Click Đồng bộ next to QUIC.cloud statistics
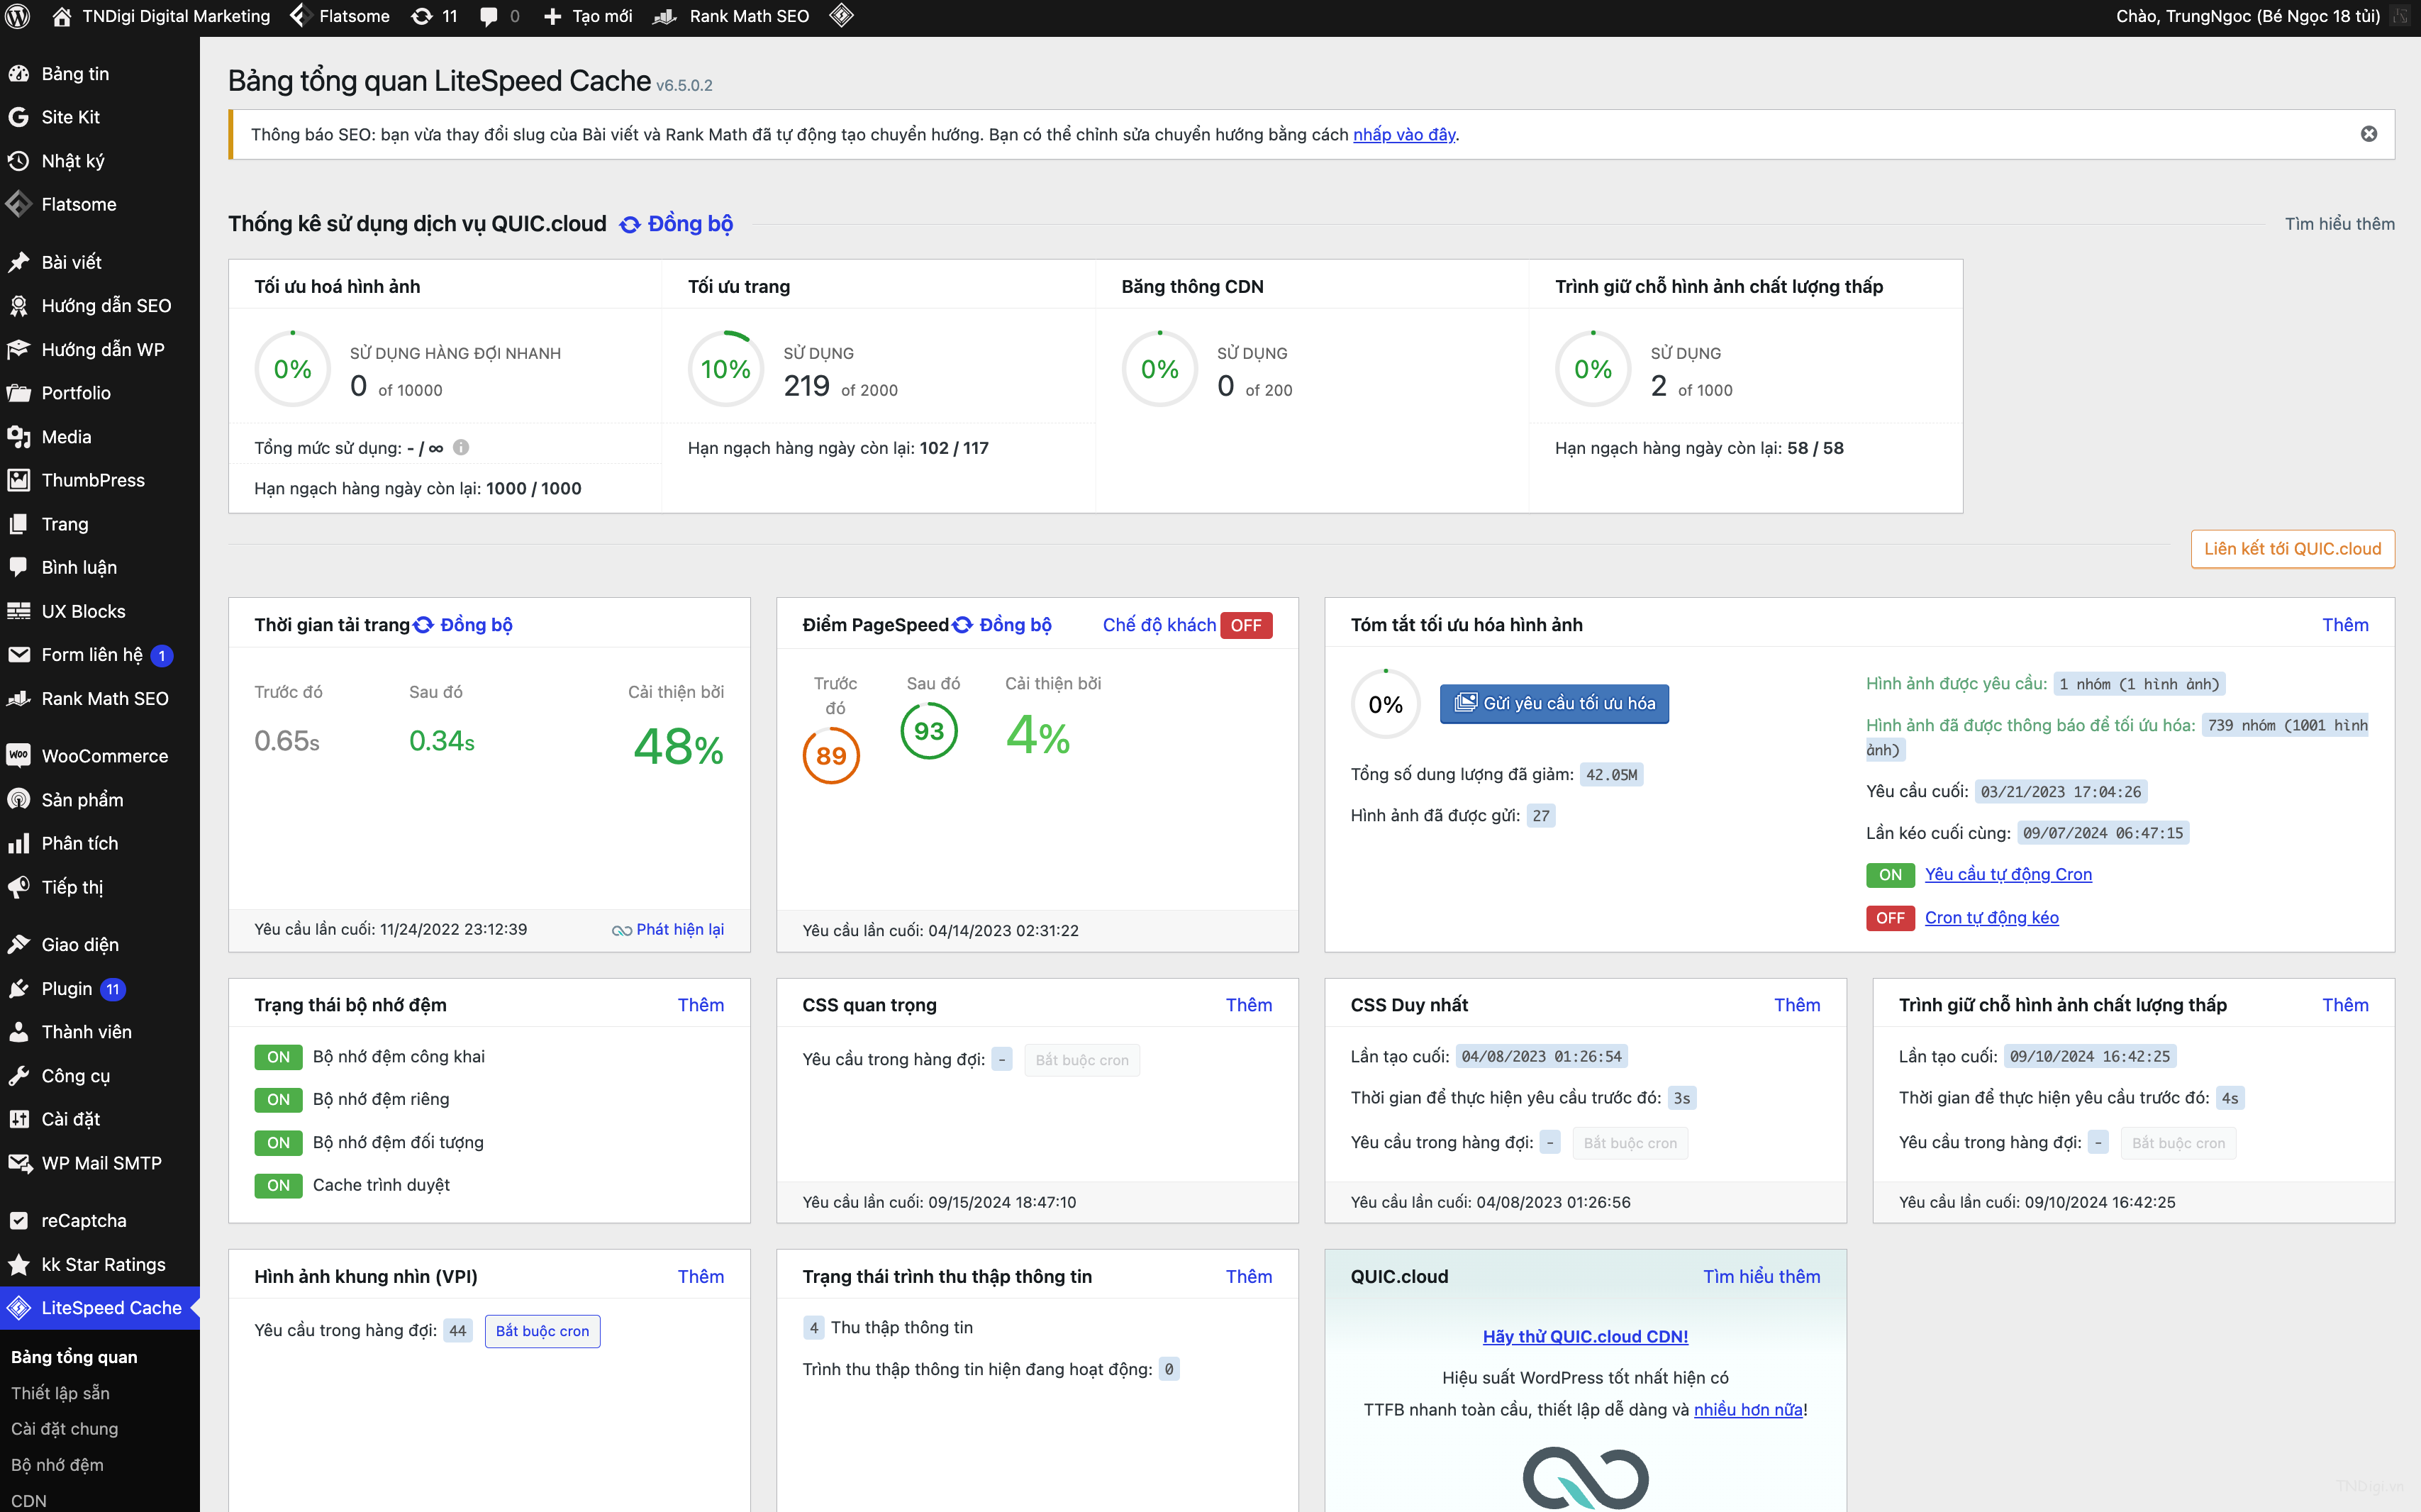 click(x=677, y=224)
